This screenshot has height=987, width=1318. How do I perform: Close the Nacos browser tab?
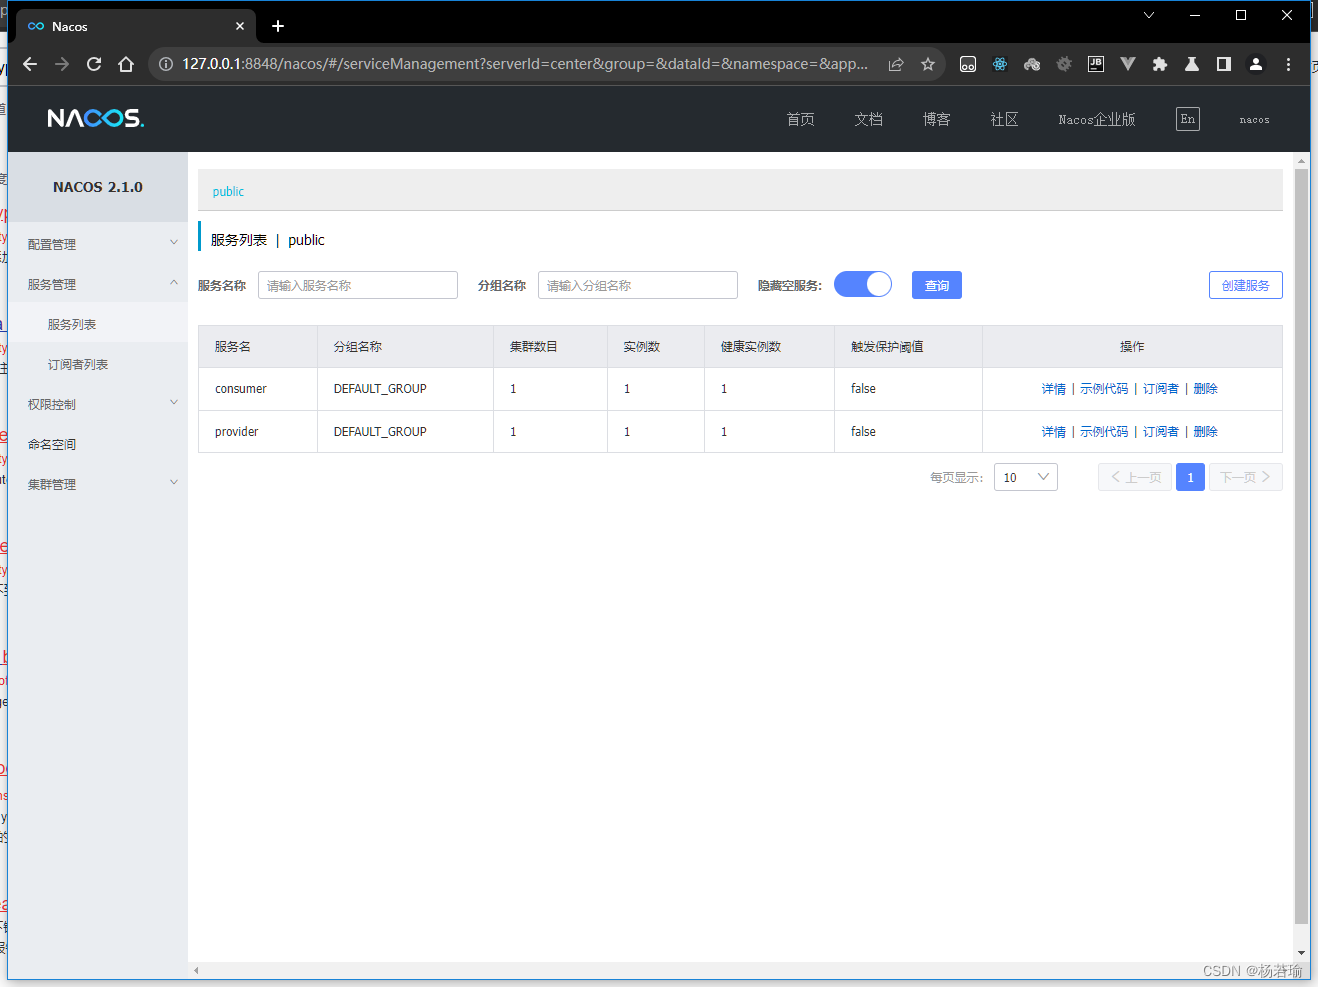pyautogui.click(x=240, y=26)
